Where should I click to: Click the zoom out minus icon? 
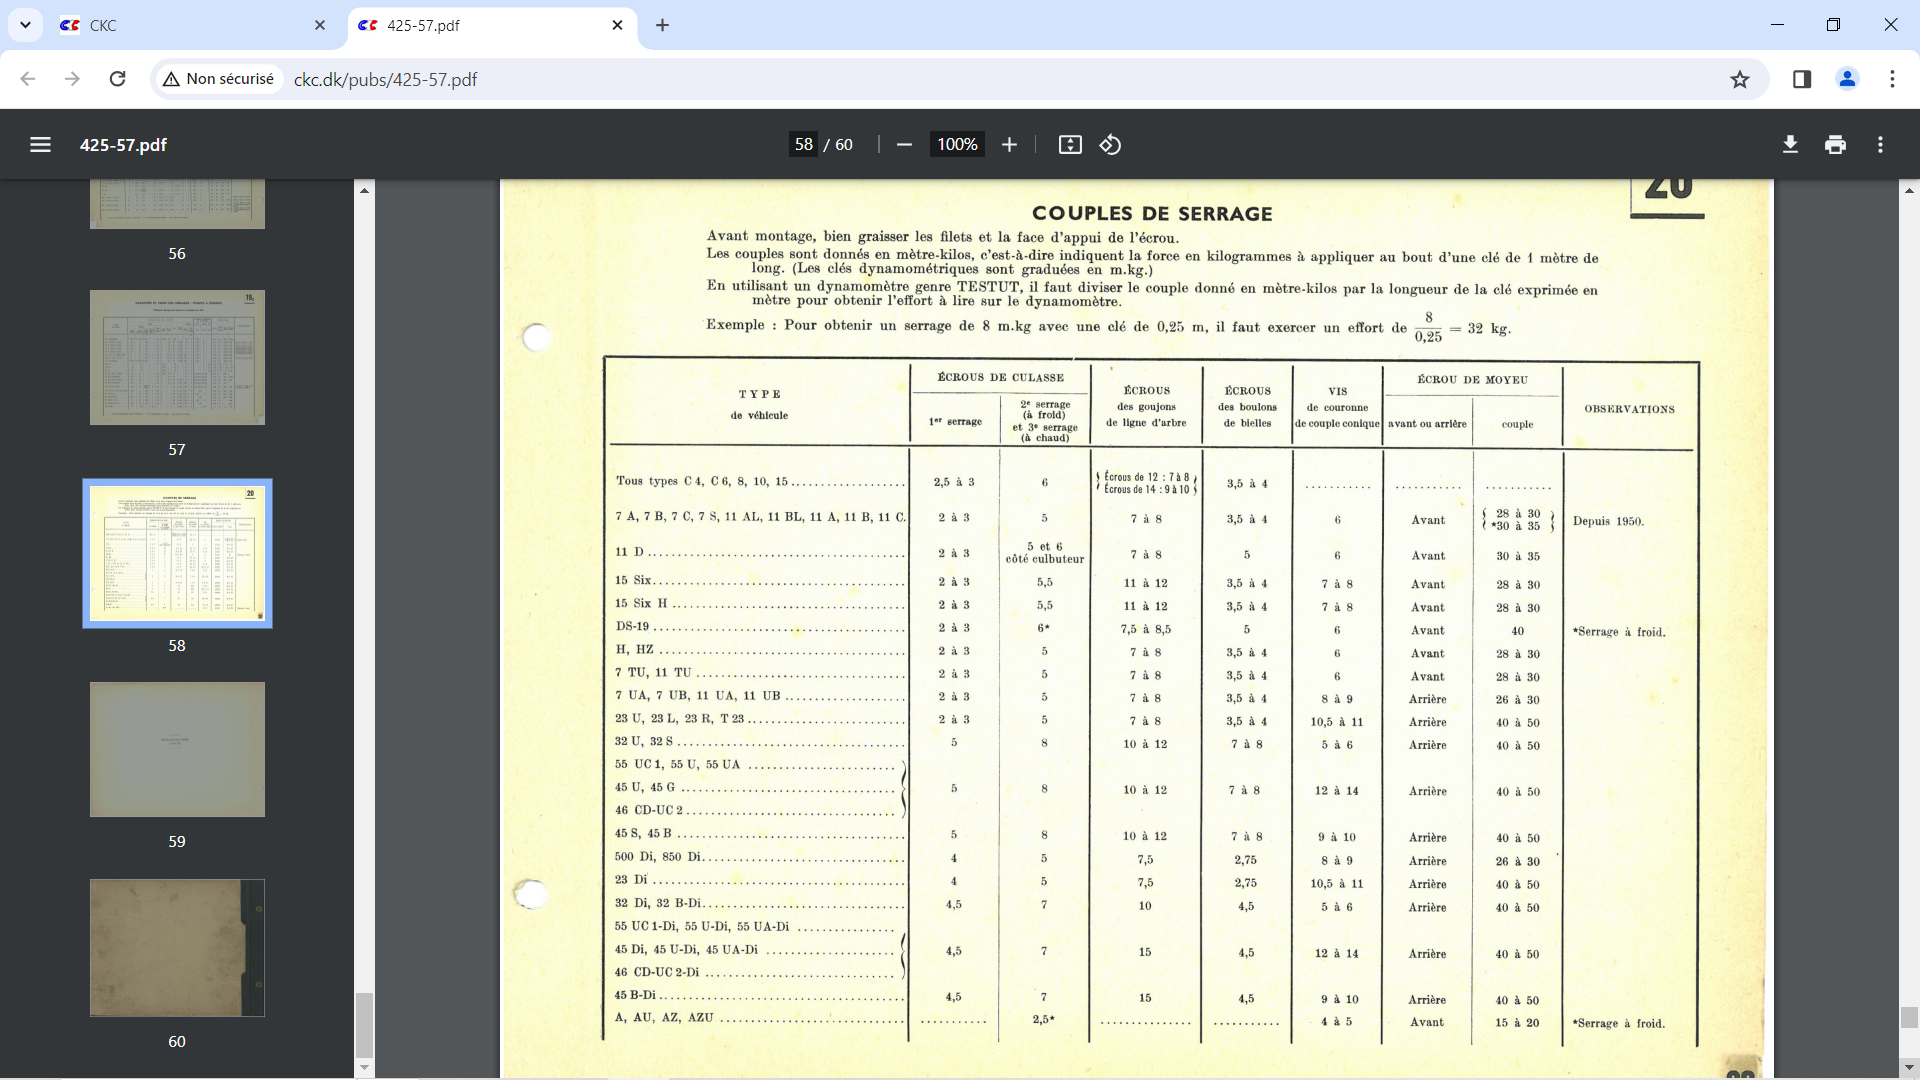(904, 145)
